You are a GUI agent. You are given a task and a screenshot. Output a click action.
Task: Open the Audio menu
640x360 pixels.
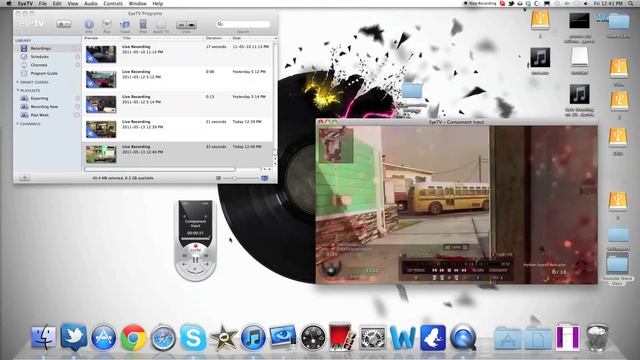tap(91, 4)
